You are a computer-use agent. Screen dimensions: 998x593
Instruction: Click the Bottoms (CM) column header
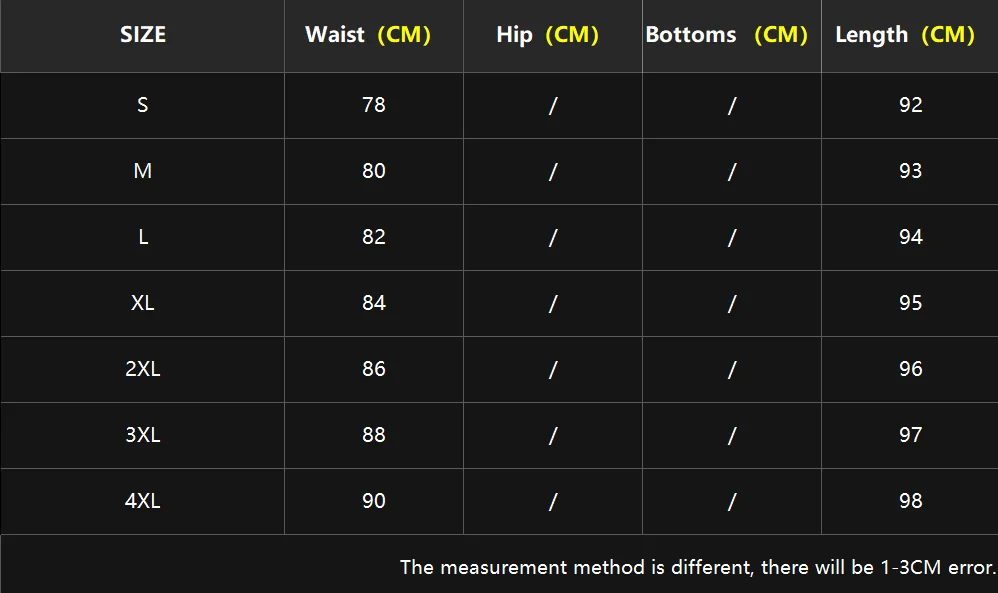click(727, 35)
